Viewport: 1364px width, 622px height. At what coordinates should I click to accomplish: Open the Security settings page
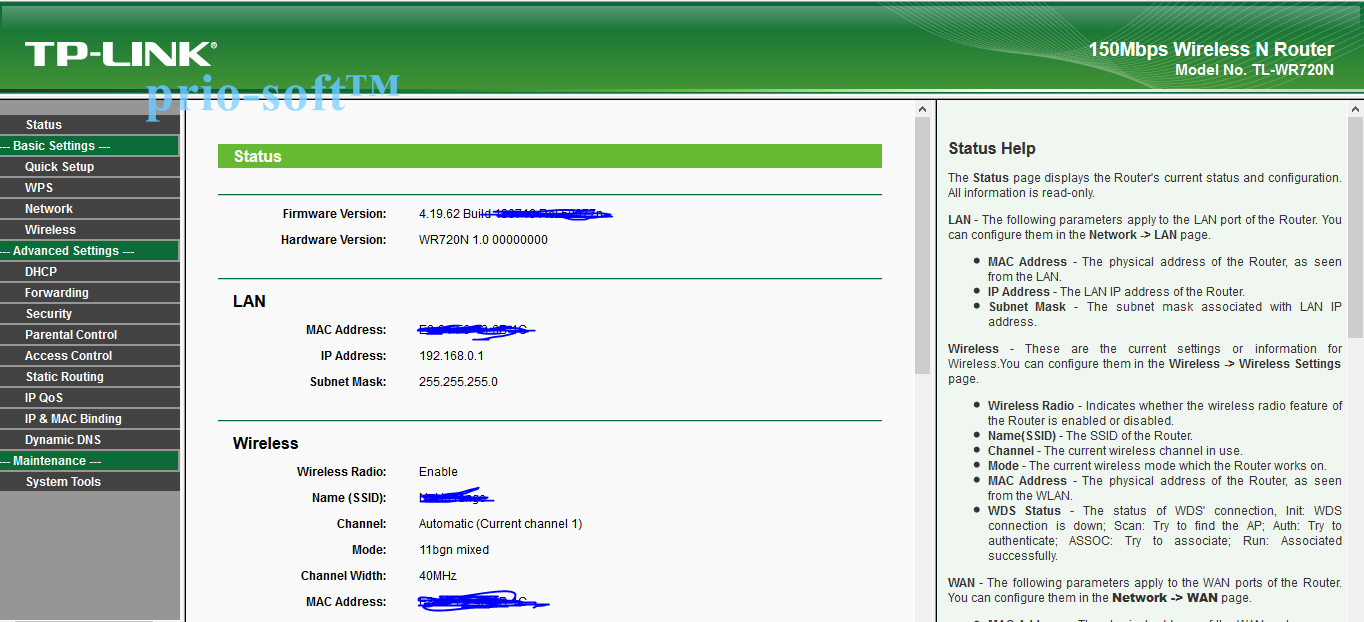point(49,313)
